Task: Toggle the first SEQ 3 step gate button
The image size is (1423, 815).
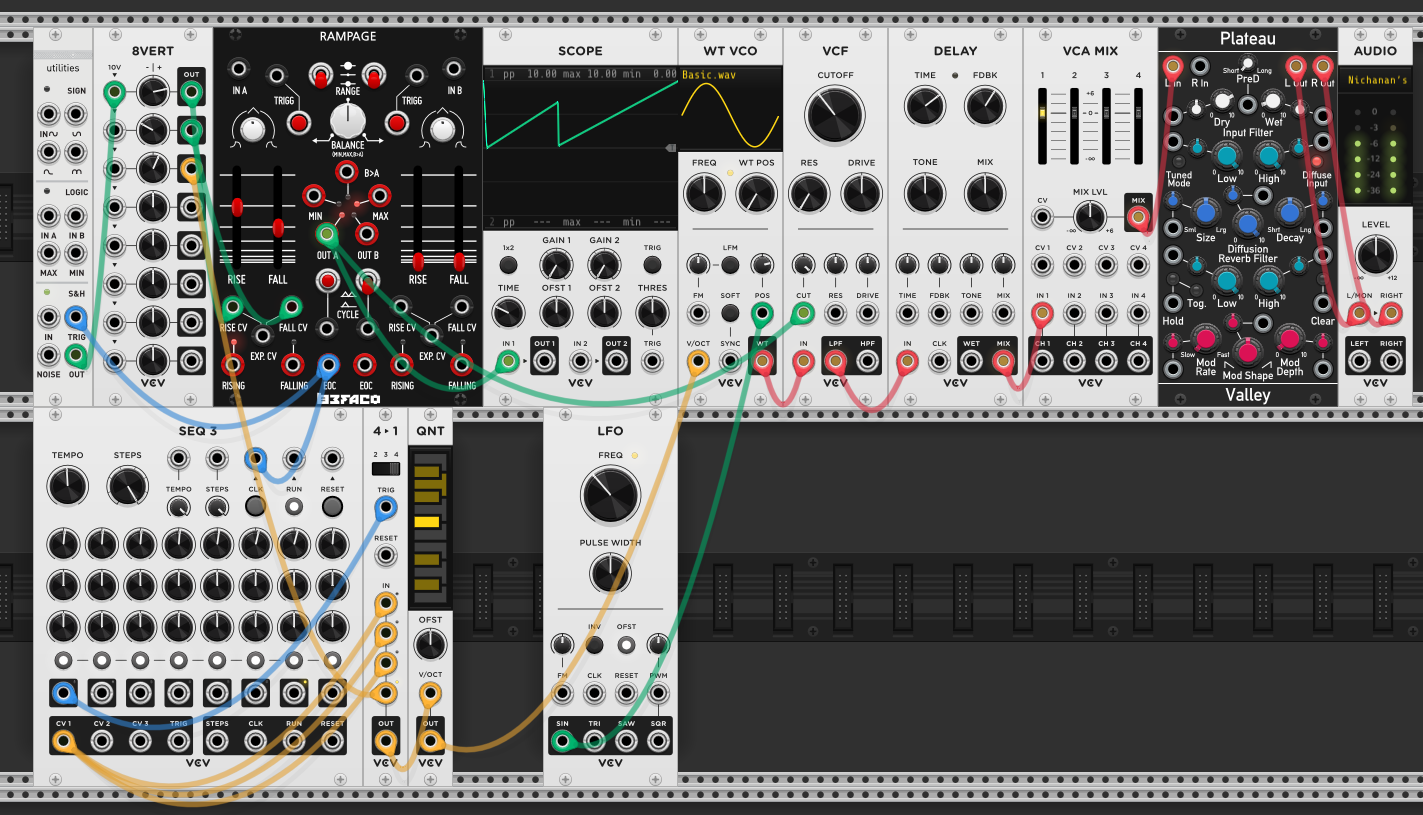Action: tap(63, 660)
